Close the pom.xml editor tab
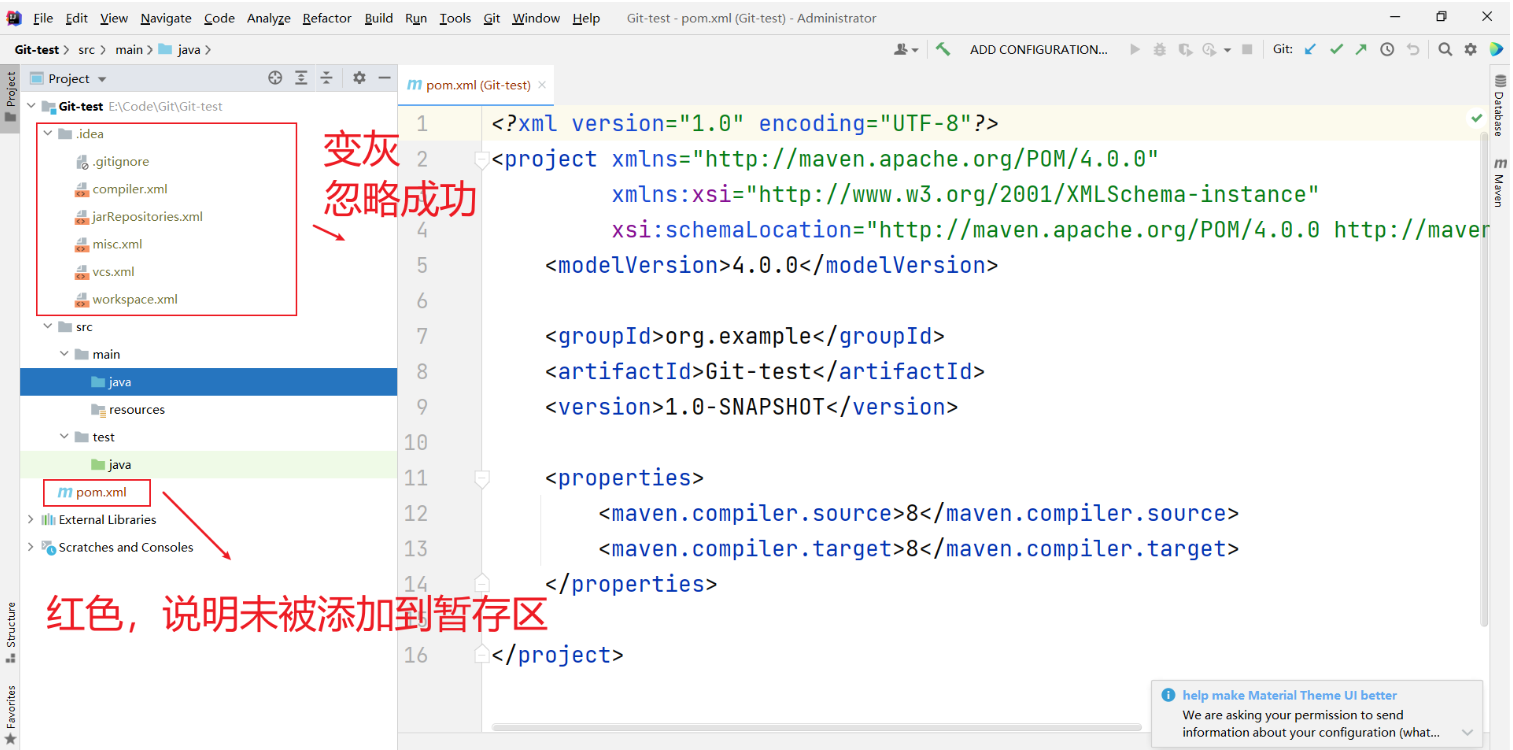The height and width of the screenshot is (750, 1513). [542, 86]
